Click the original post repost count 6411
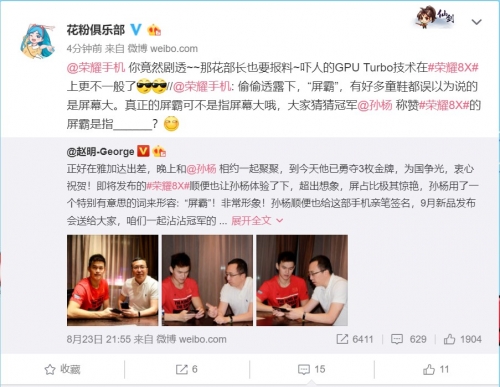This screenshot has width=500, height=387. [355, 339]
